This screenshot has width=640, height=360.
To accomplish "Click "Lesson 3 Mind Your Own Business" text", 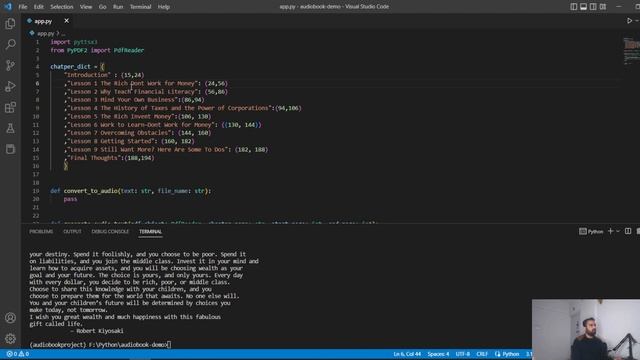I will [122, 100].
